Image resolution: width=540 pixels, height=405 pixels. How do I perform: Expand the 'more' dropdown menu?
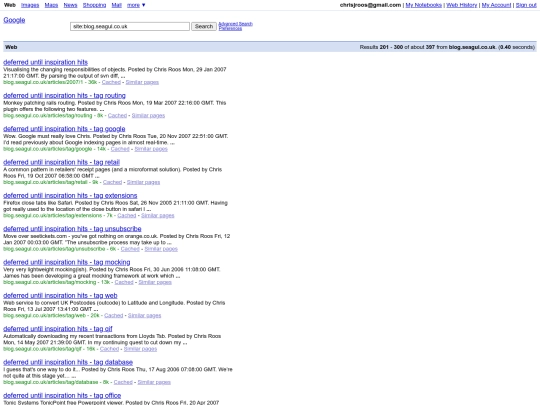coord(136,5)
